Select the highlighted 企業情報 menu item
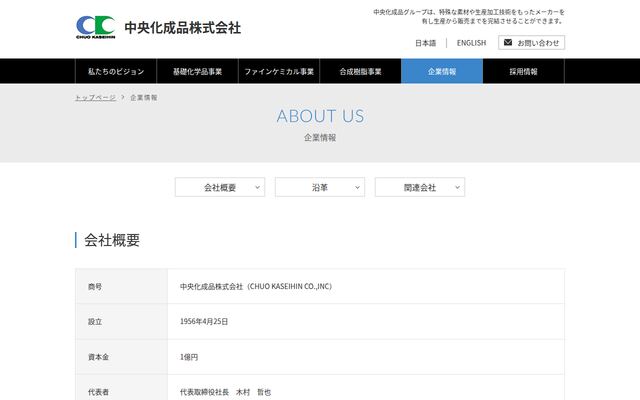Screen dimensions: 640x400 [x=442, y=71]
